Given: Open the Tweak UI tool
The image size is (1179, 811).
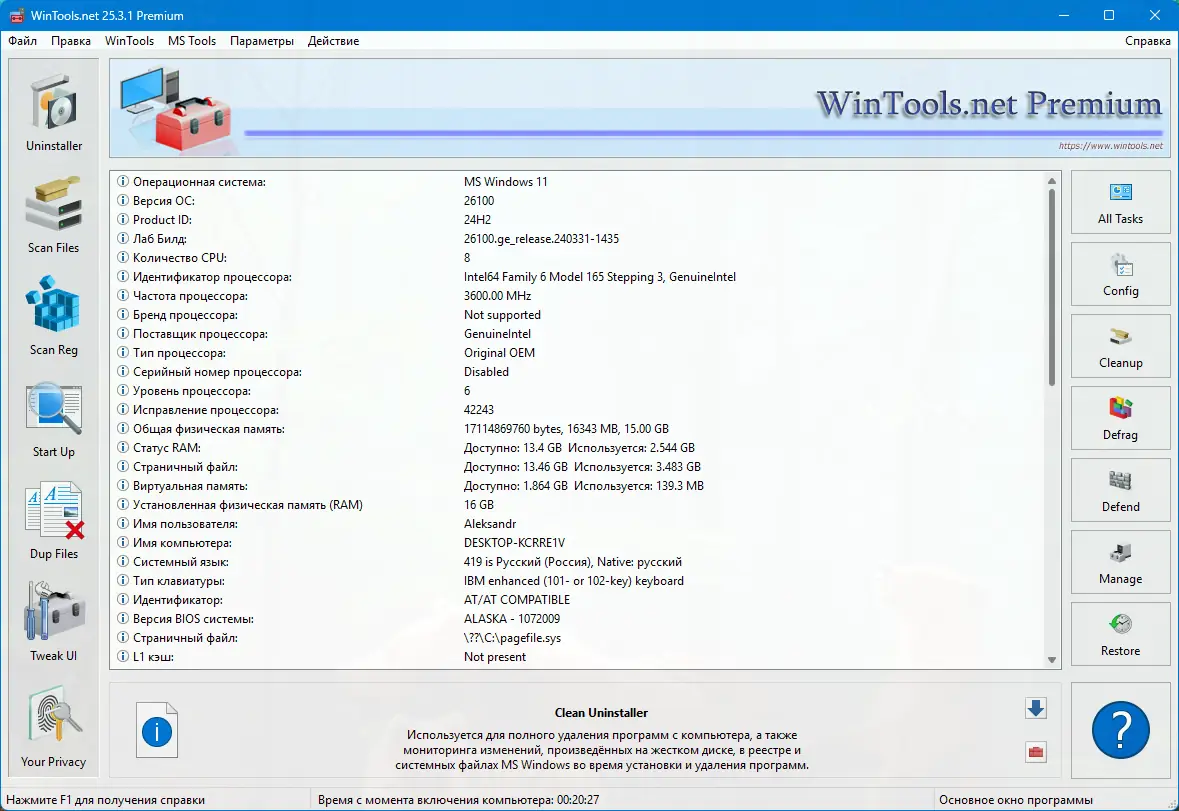Looking at the screenshot, I should 53,622.
